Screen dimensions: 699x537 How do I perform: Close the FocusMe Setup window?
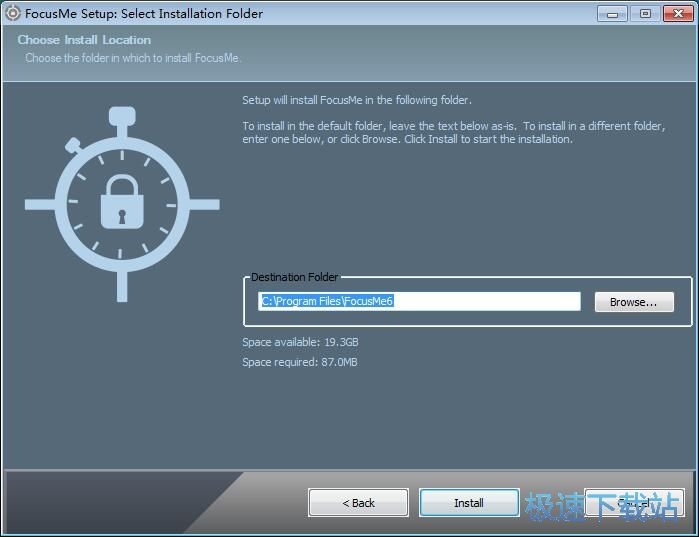678,14
